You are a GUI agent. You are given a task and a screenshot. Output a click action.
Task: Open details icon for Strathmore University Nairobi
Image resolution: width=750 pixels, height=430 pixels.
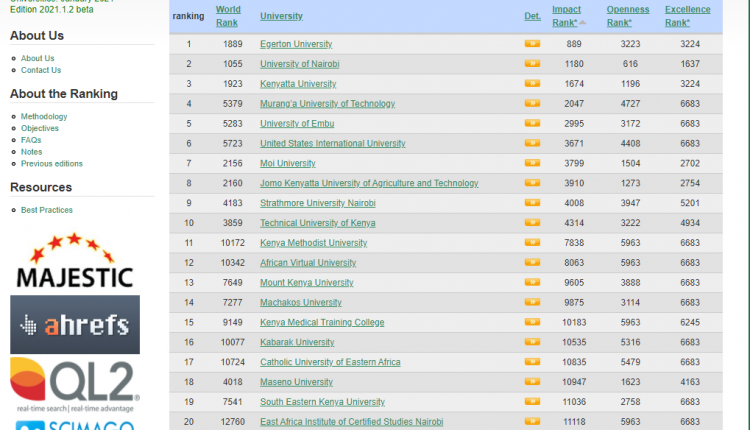532,203
